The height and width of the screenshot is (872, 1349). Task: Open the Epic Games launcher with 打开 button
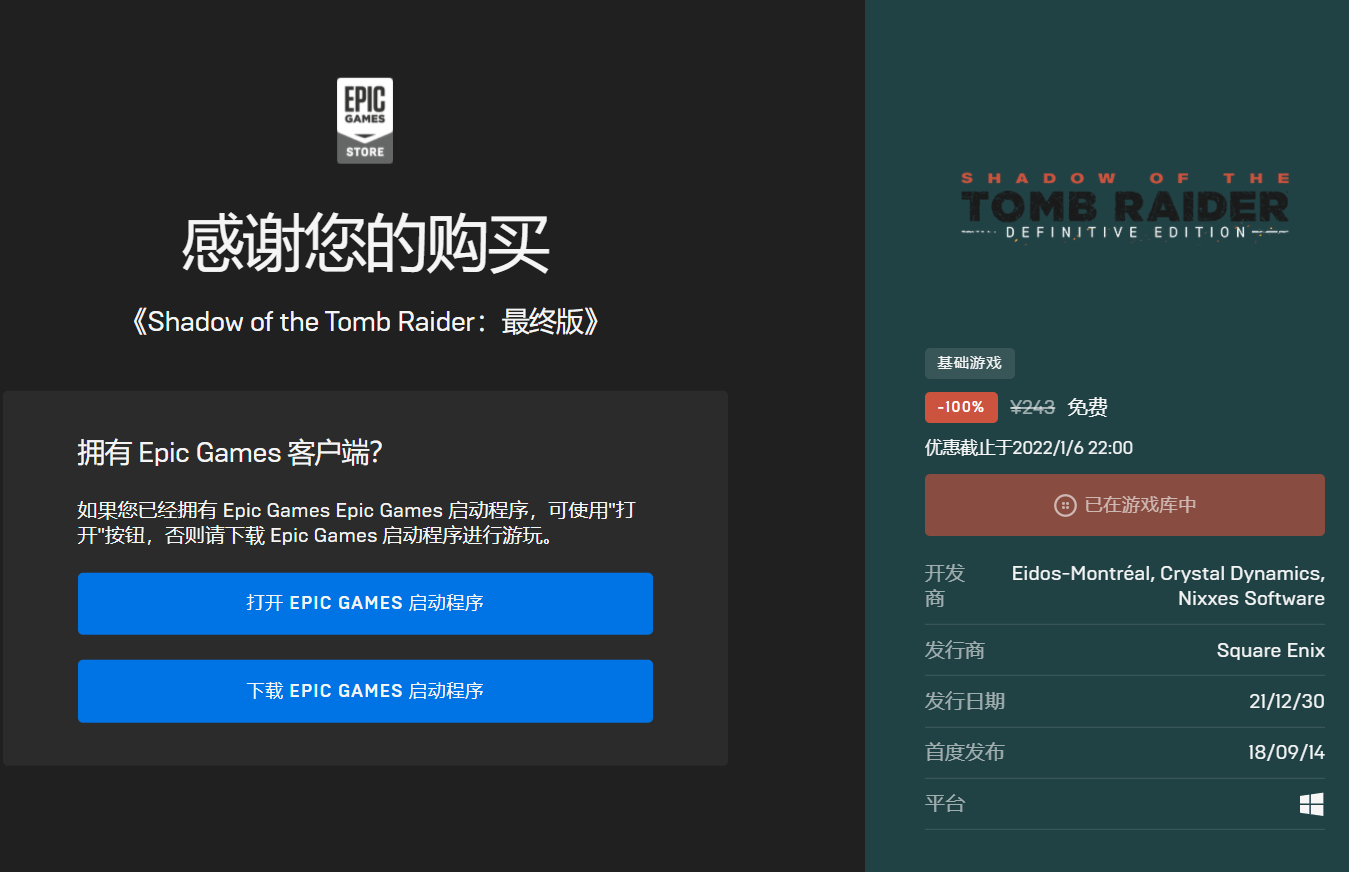(x=365, y=603)
